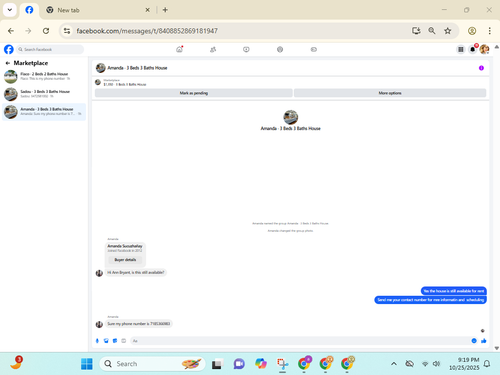Switch to the Facebook browser tab
The image size is (500, 375).
29,10
